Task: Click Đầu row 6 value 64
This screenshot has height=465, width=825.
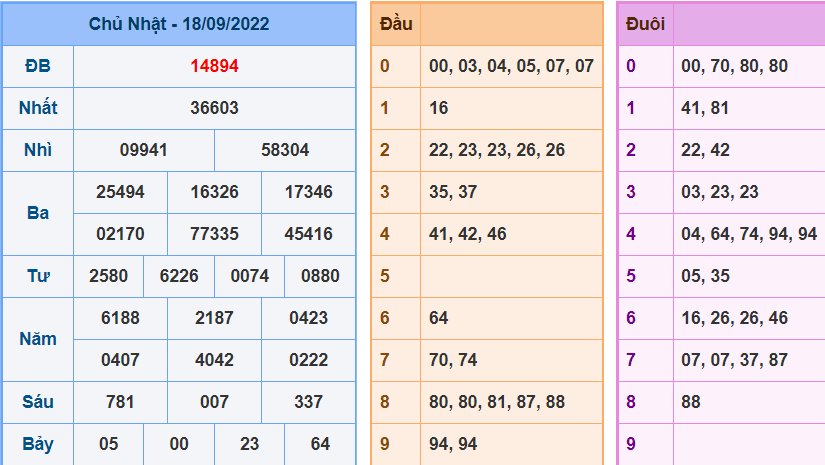Action: [439, 319]
